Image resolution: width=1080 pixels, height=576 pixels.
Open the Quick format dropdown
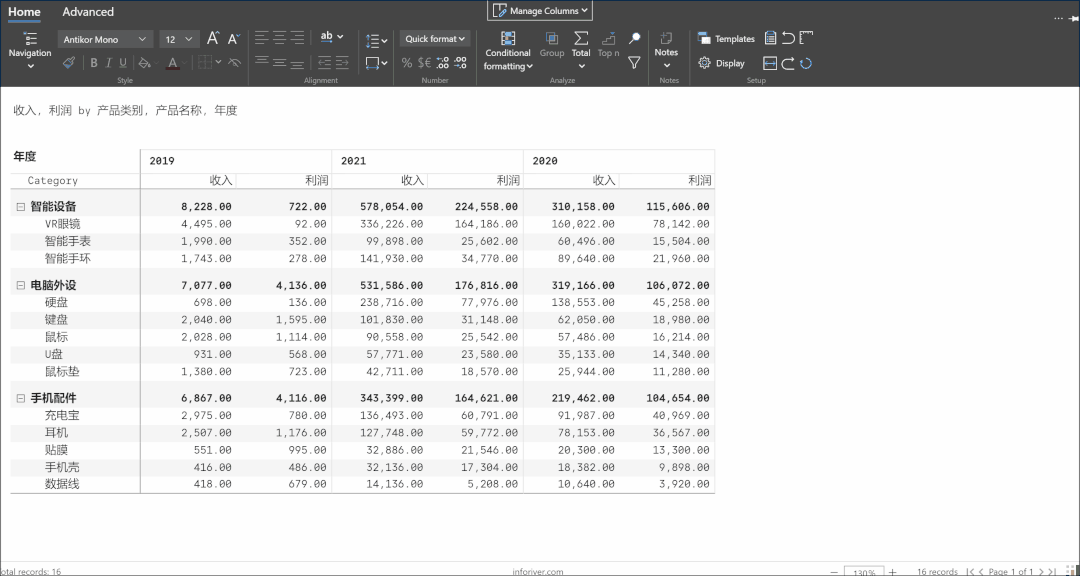(435, 39)
